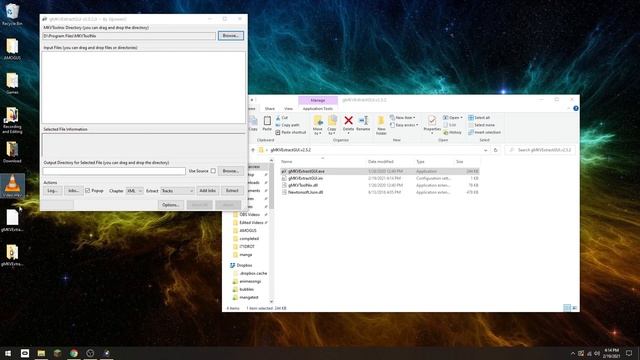Viewport: 640px width, 360px height.
Task: Open the Recycle Bin desktop icon
Action: (12, 15)
